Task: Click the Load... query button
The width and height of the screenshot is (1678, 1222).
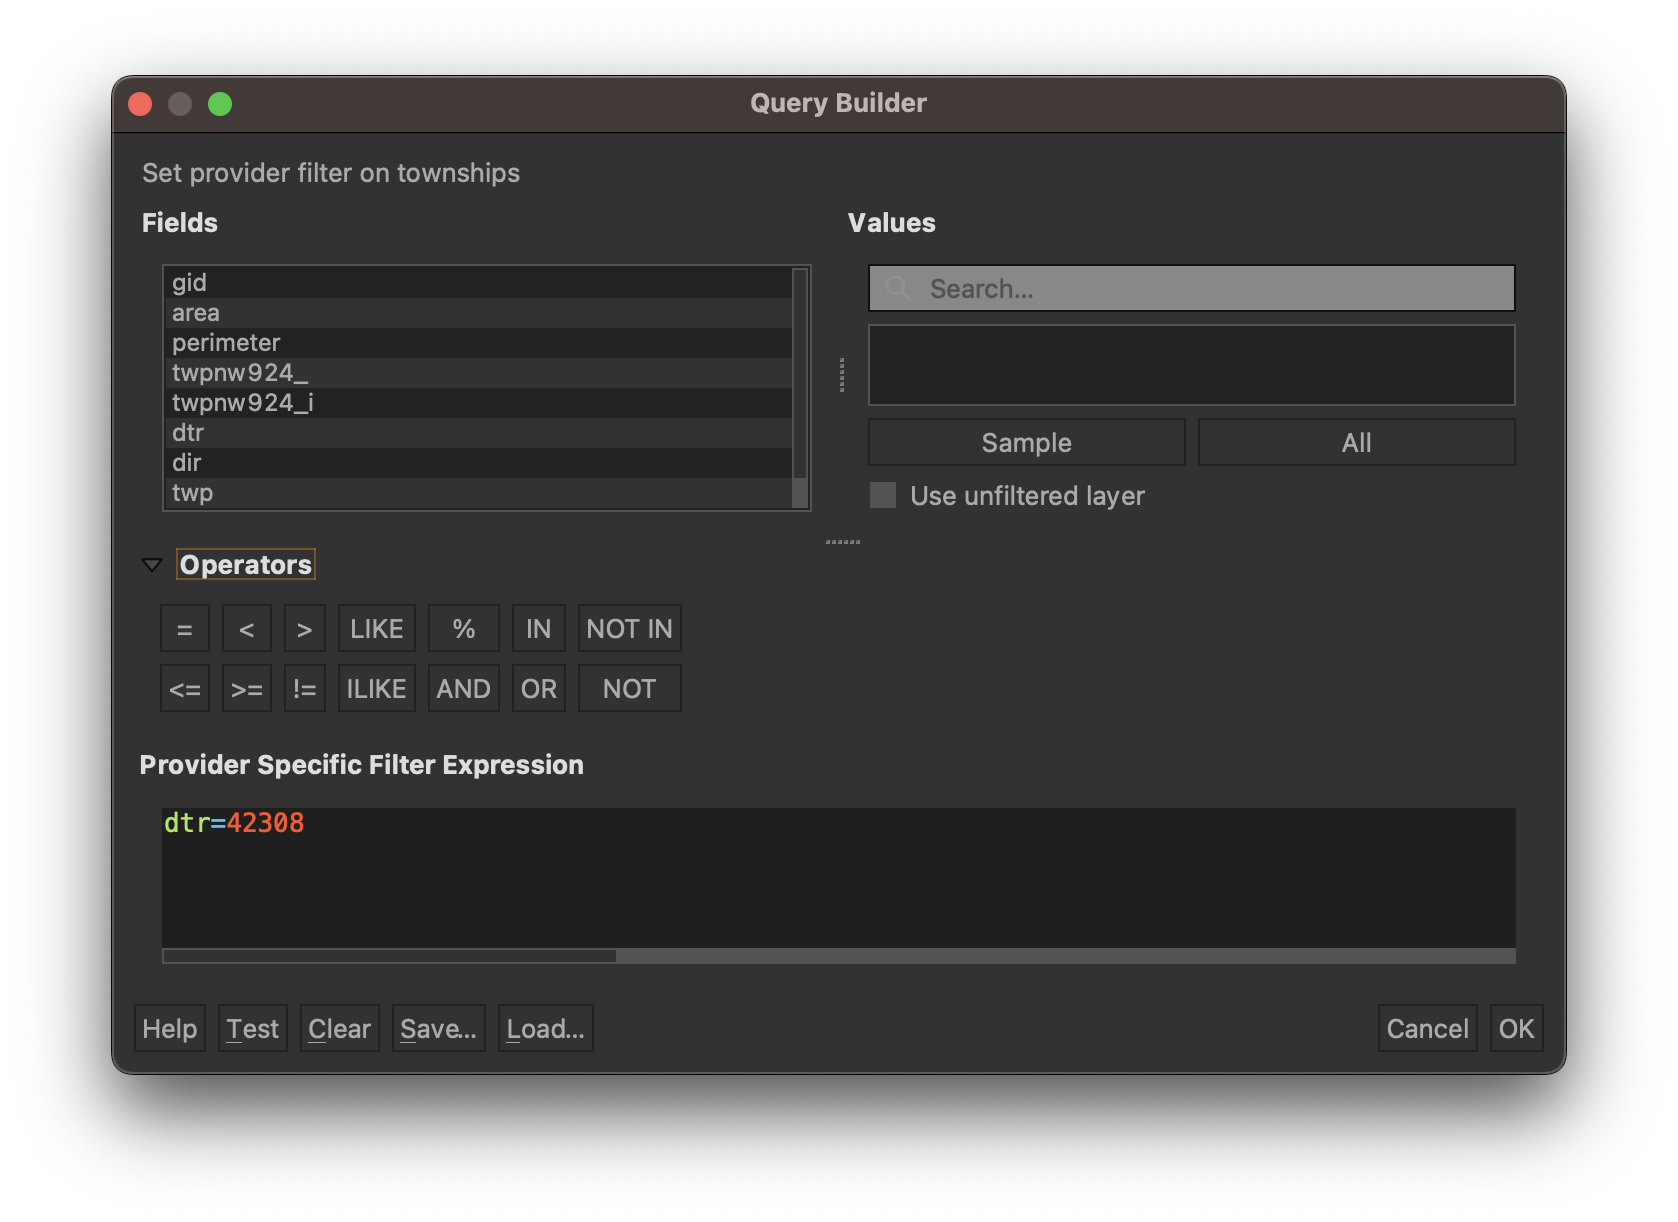Action: 546,1028
